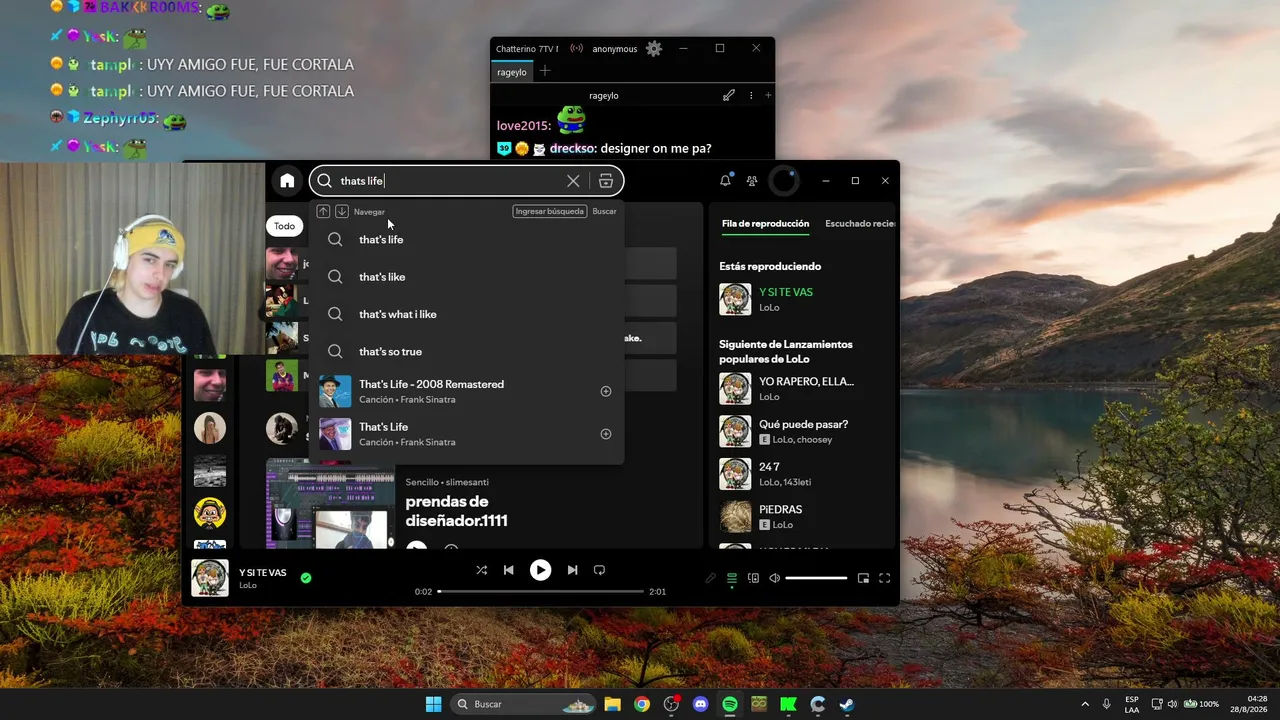Open Chatterino settings gear

point(654,48)
